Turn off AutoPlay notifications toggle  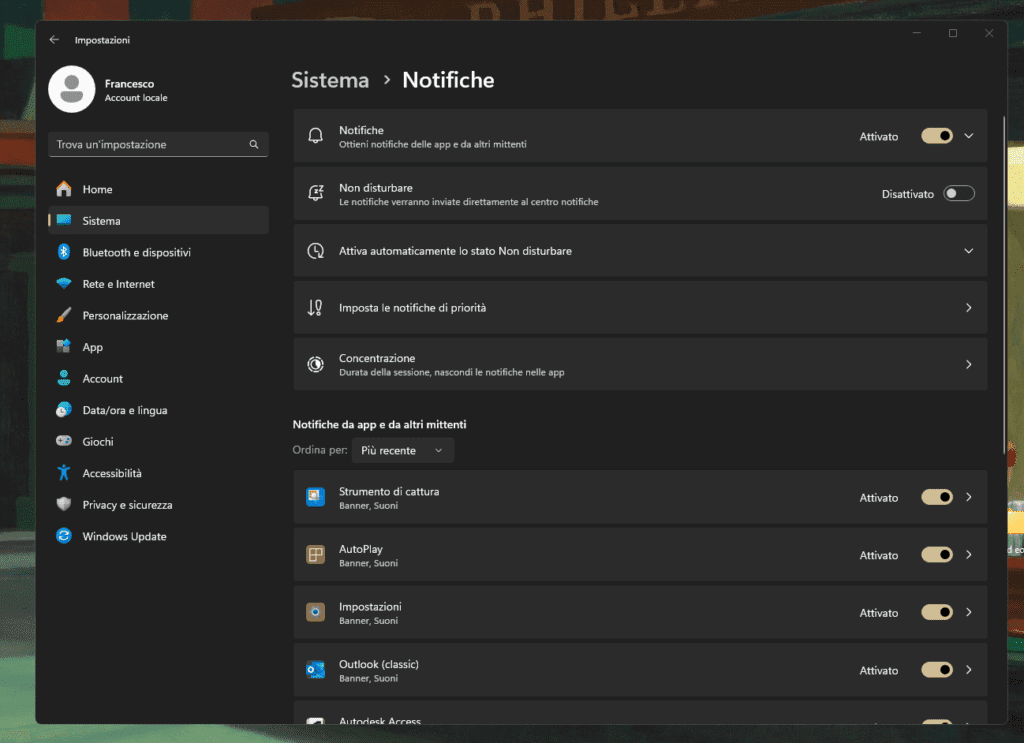click(937, 555)
